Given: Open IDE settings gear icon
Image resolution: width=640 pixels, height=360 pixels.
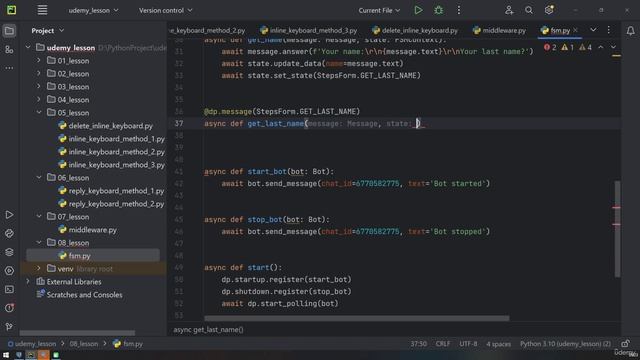Looking at the screenshot, I should (549, 10).
